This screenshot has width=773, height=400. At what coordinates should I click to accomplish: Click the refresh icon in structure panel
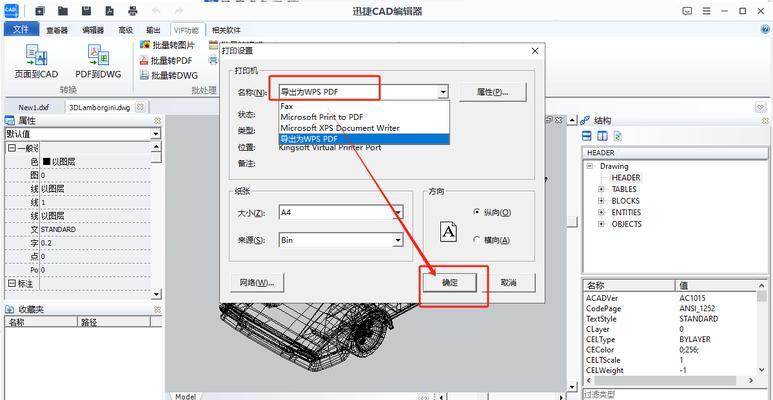pyautogui.click(x=618, y=136)
